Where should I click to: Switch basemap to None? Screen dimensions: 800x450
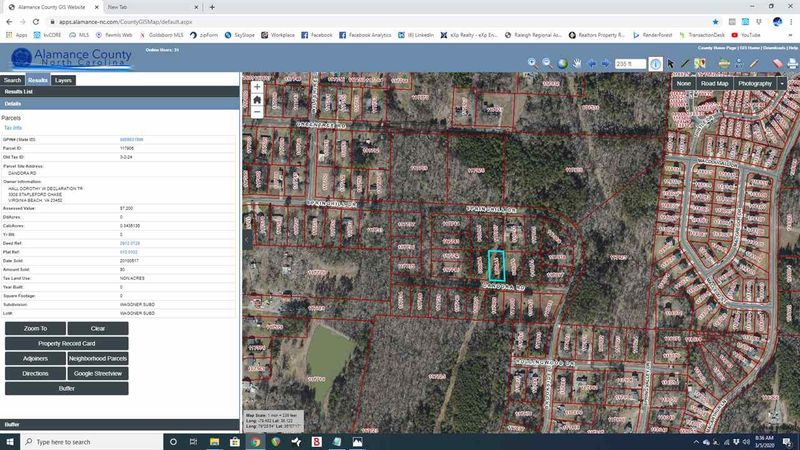[x=684, y=84]
